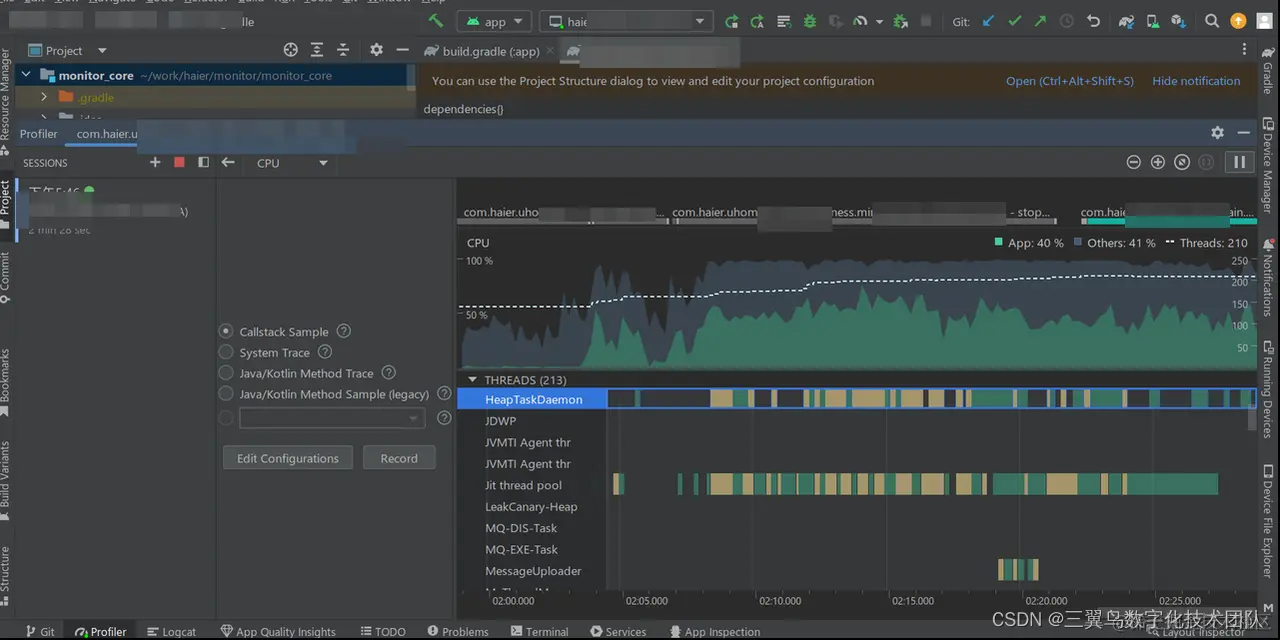1280x640 pixels.
Task: Open the Terminal tool window
Action: click(539, 631)
